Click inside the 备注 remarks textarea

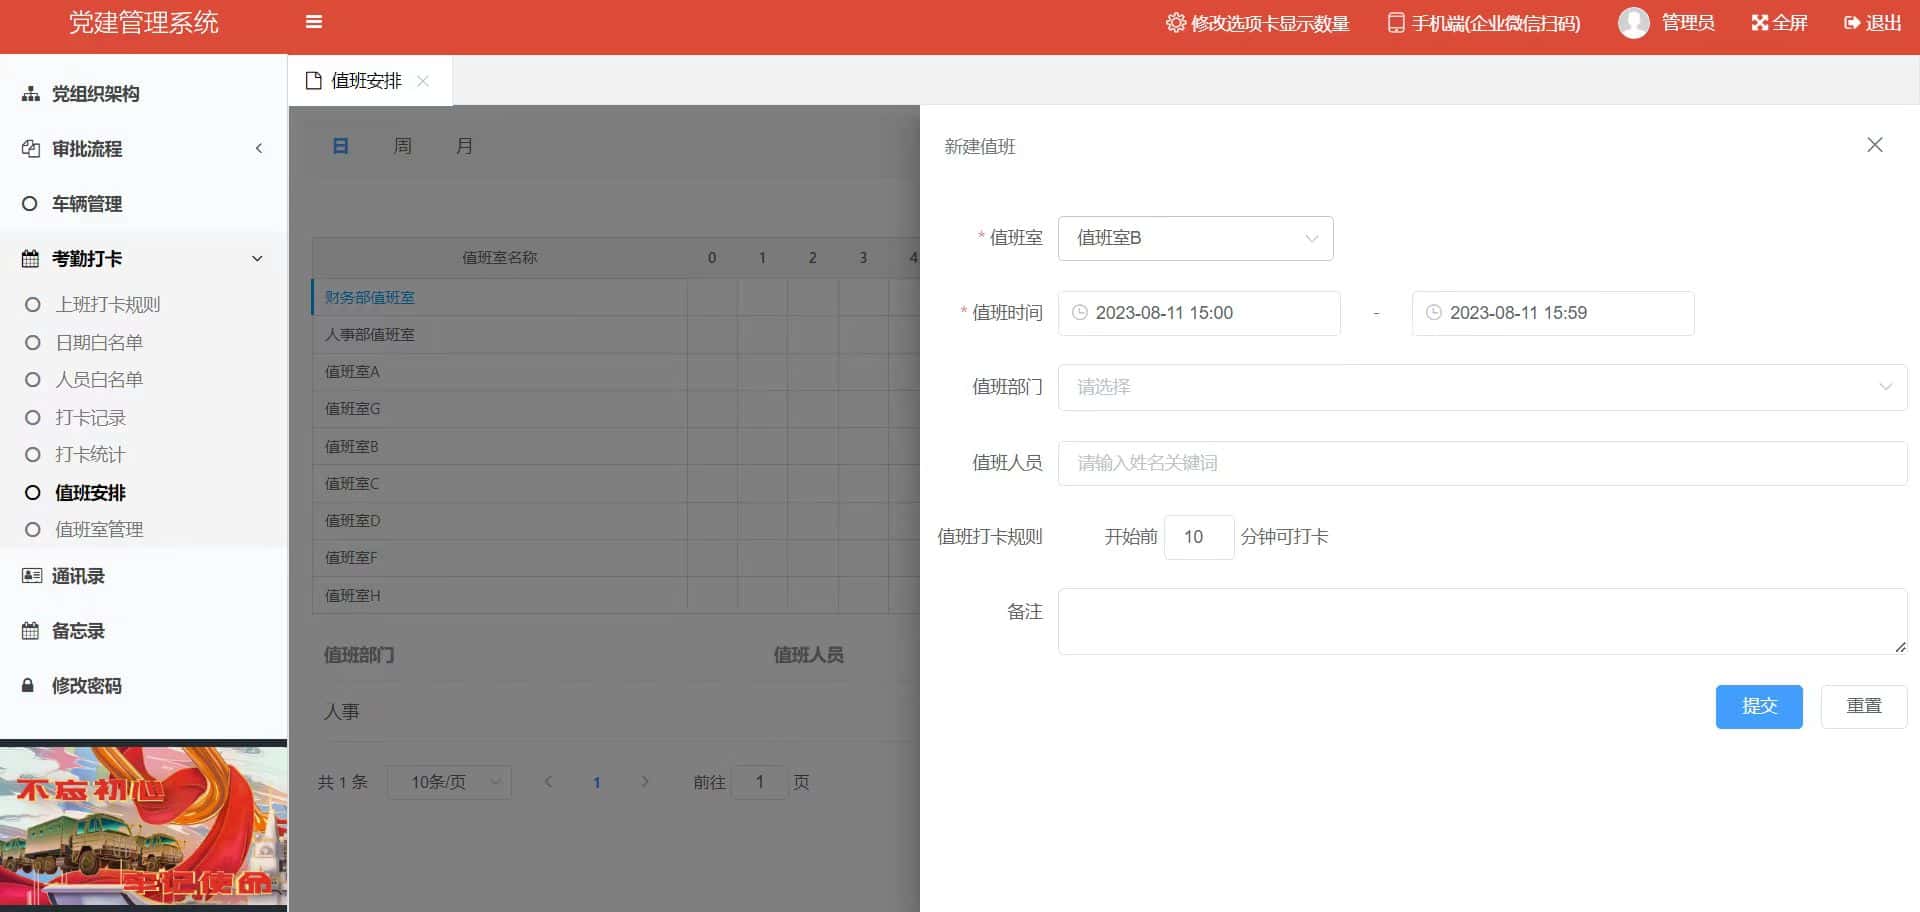pyautogui.click(x=1480, y=620)
